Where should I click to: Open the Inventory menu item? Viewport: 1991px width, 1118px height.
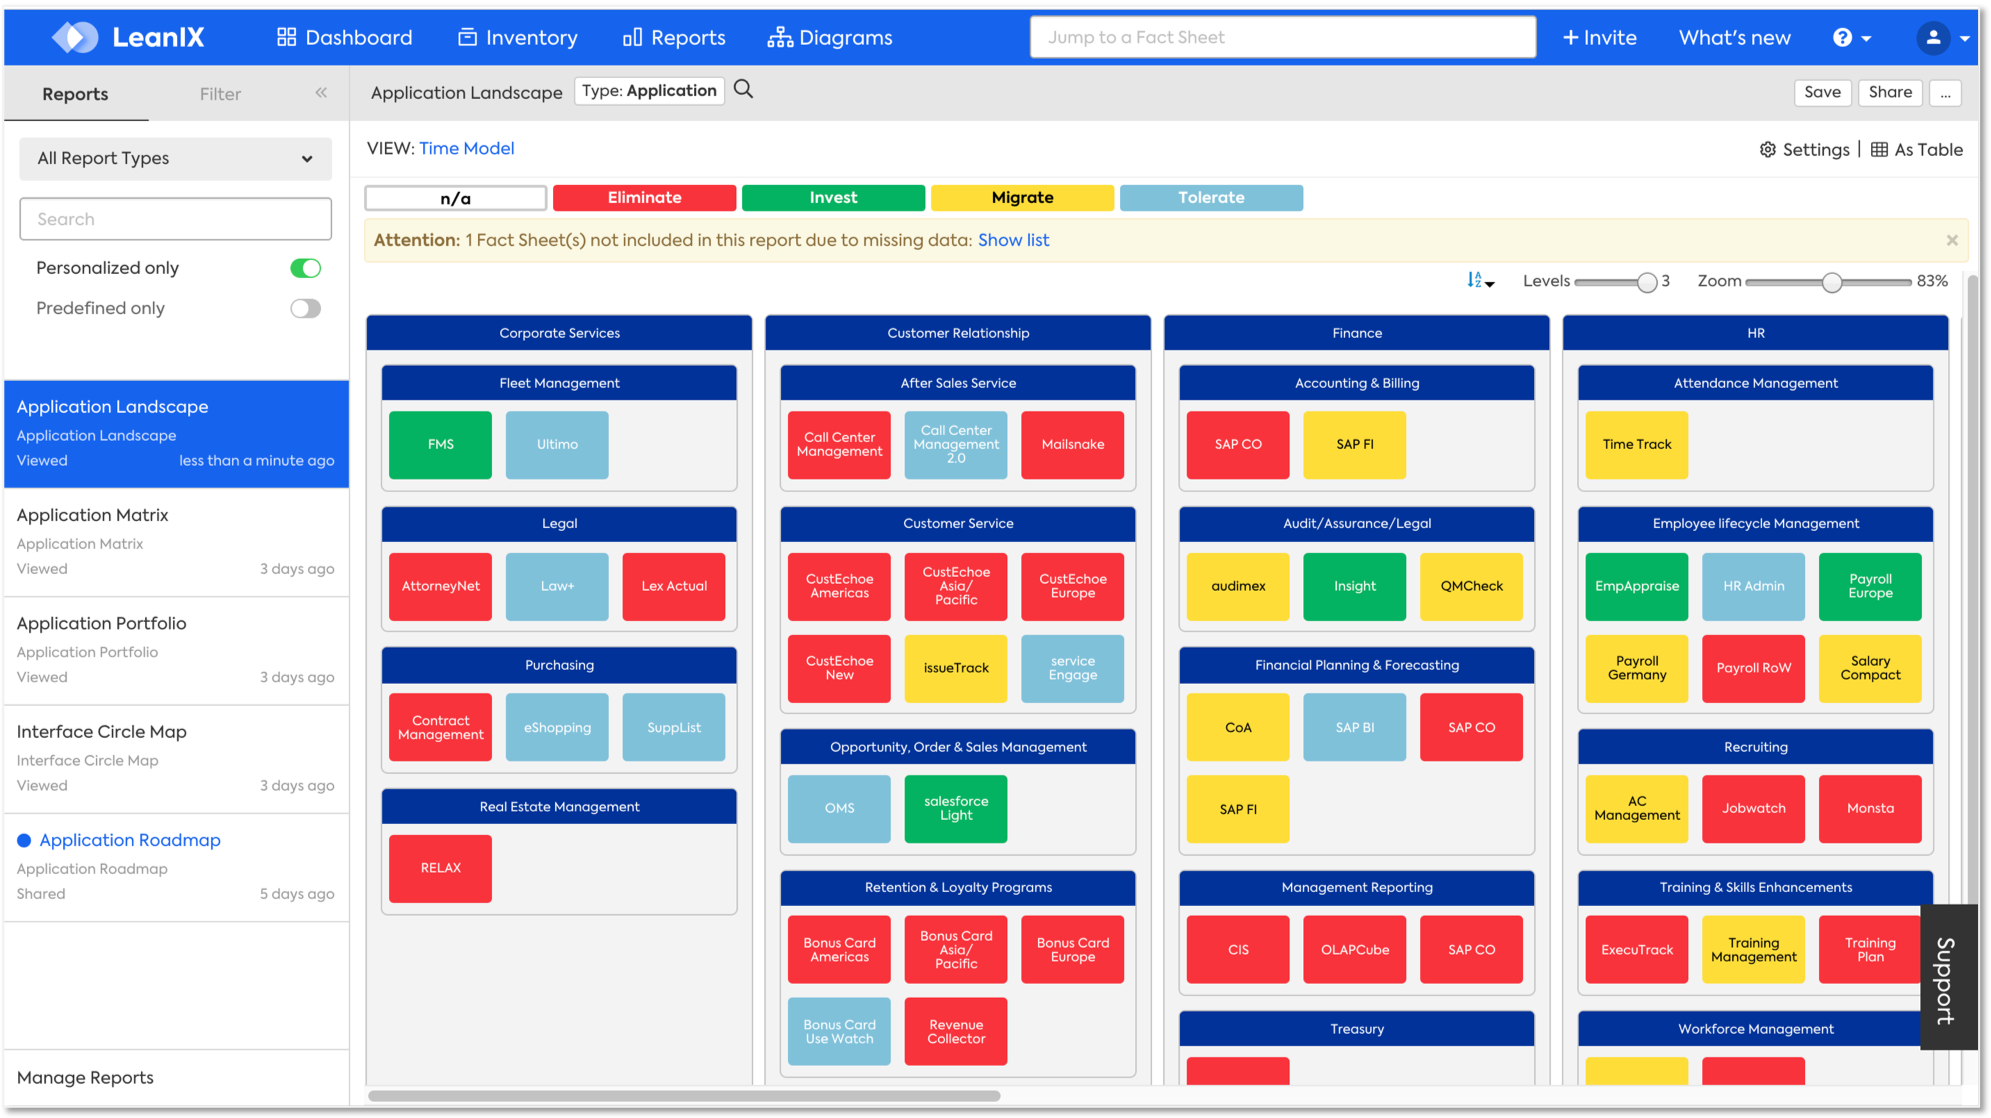[x=517, y=38]
